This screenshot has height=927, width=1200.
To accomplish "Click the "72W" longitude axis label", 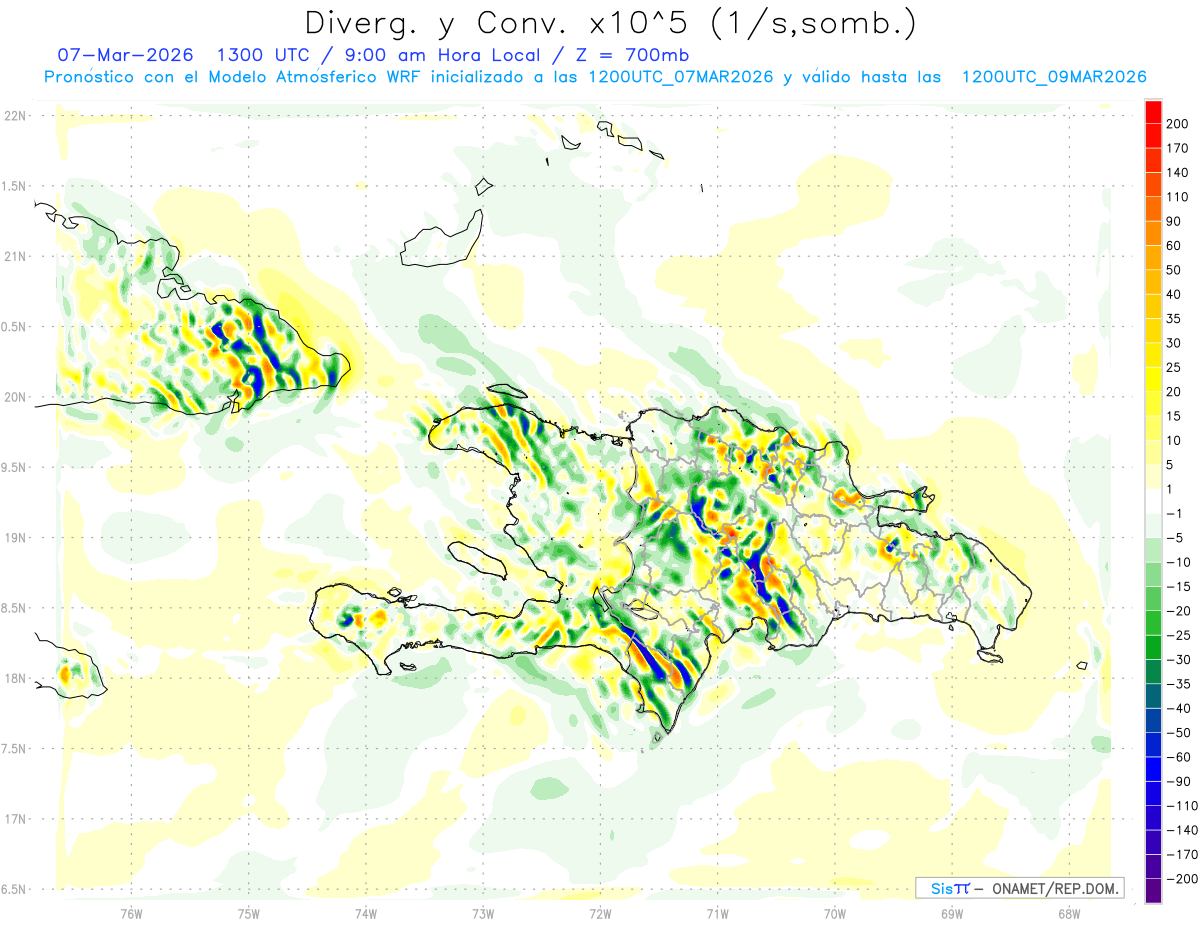I will click(600, 913).
